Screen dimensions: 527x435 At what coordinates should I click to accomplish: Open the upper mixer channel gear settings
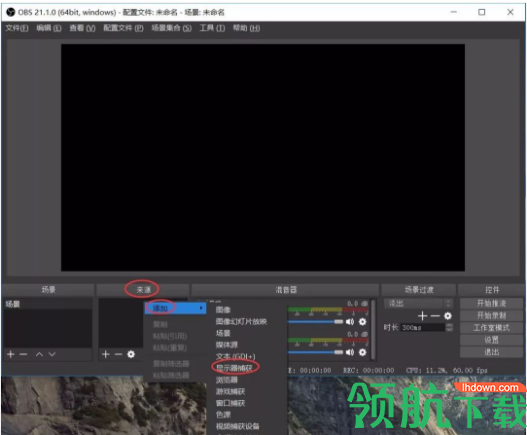[362, 322]
